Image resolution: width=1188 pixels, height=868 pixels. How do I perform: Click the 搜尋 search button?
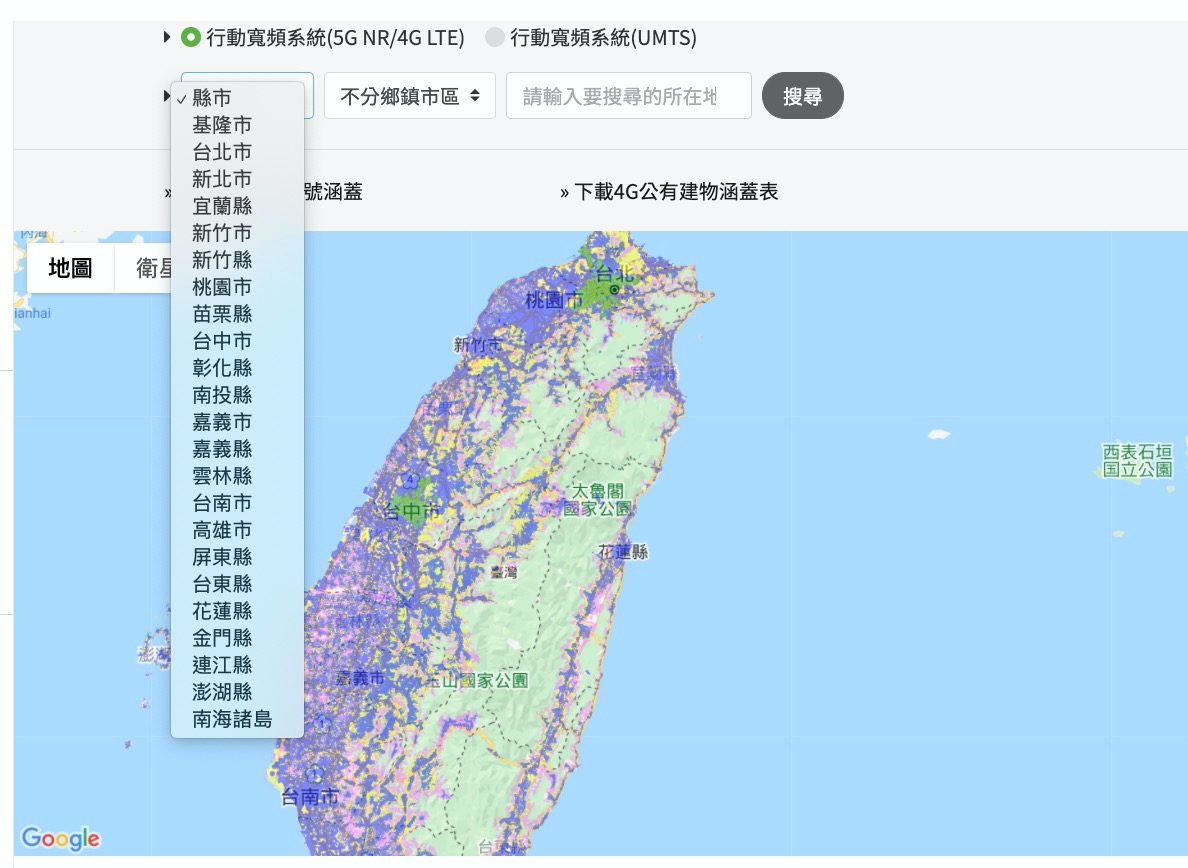pyautogui.click(x=802, y=96)
